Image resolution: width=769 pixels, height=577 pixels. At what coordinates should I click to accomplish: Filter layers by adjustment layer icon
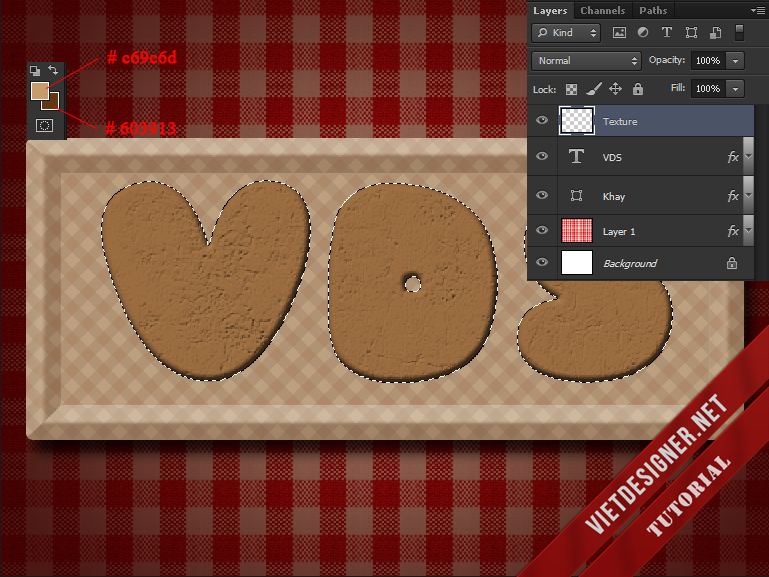(642, 32)
